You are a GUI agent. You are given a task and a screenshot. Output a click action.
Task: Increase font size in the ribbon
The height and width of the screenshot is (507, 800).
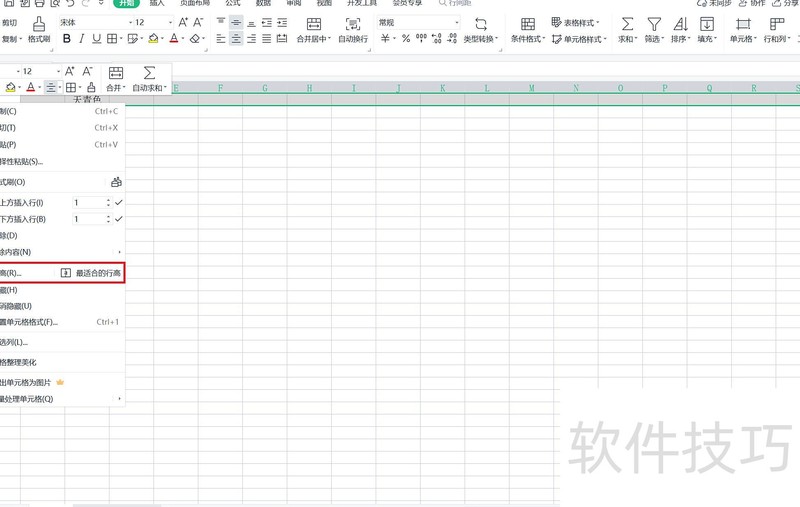point(183,22)
